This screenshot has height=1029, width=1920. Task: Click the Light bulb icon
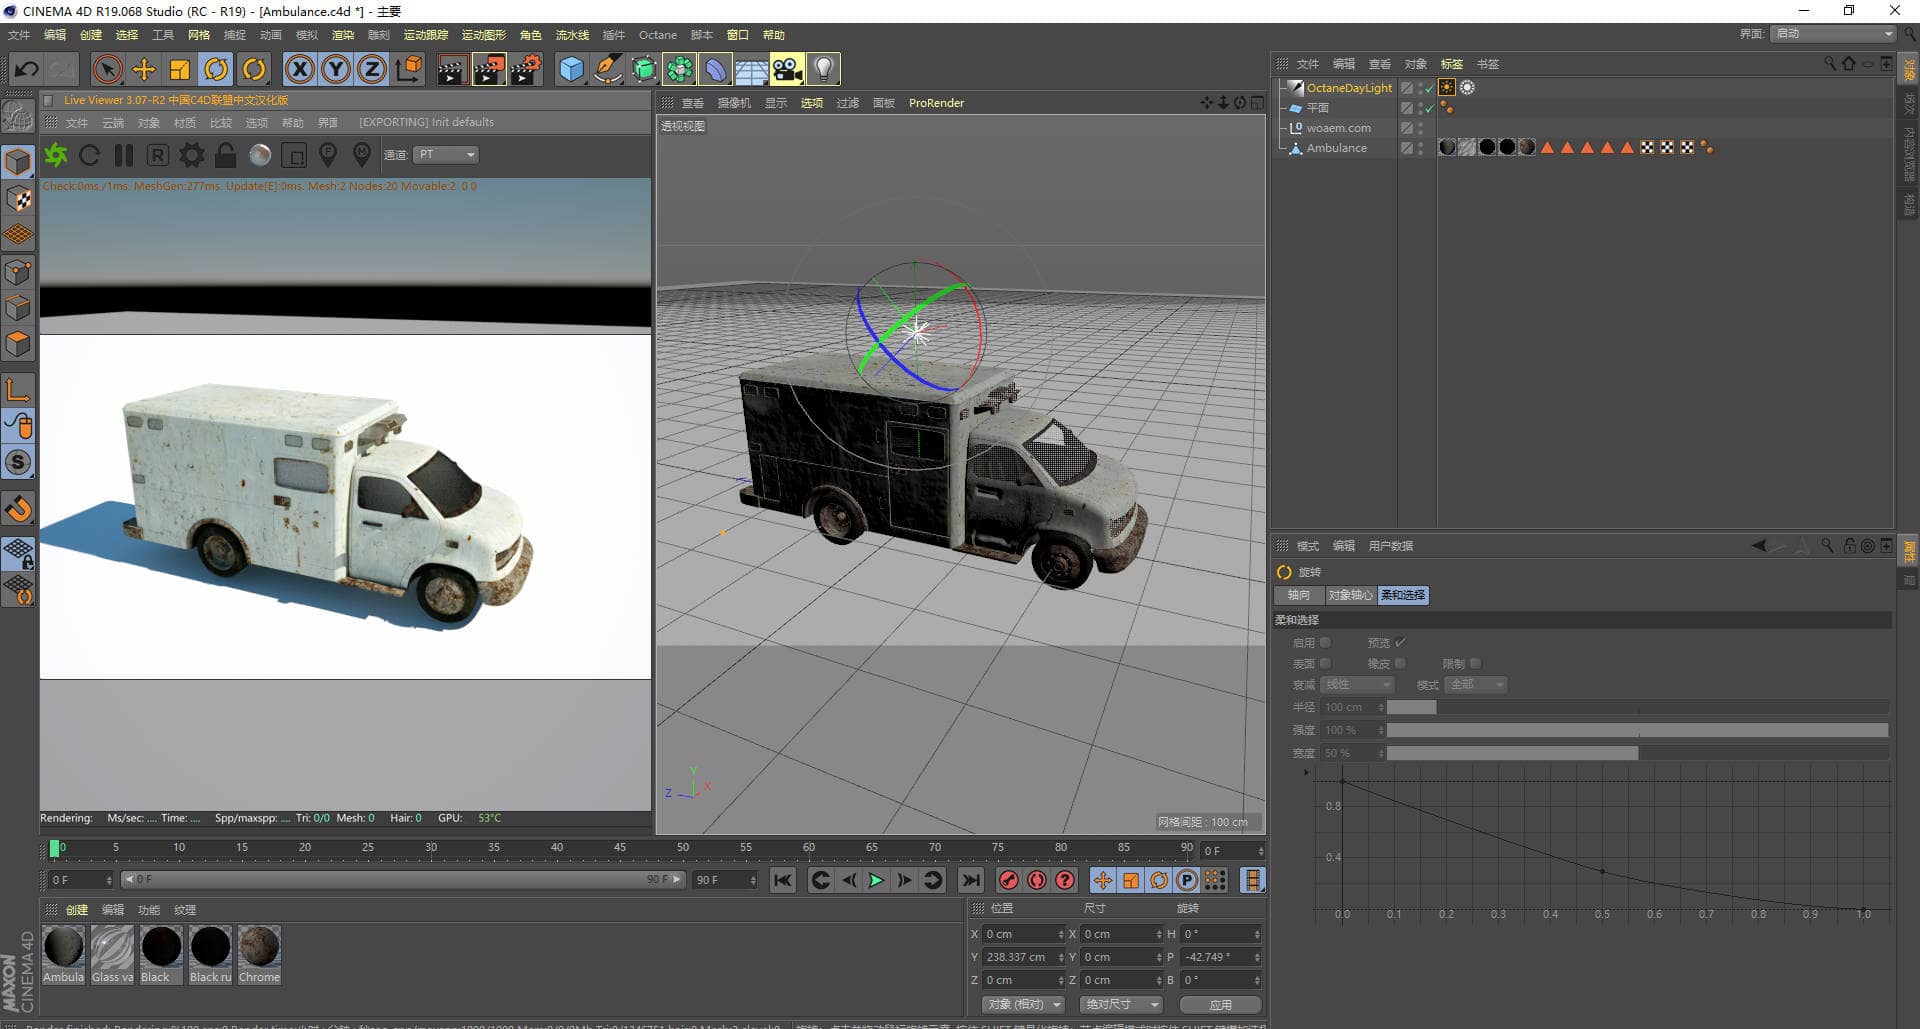coord(823,69)
